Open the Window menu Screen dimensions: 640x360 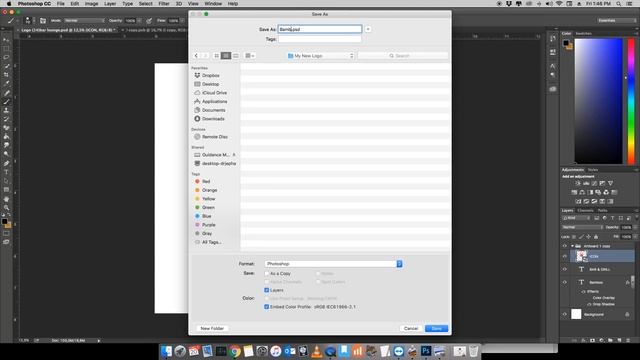(x=213, y=4)
